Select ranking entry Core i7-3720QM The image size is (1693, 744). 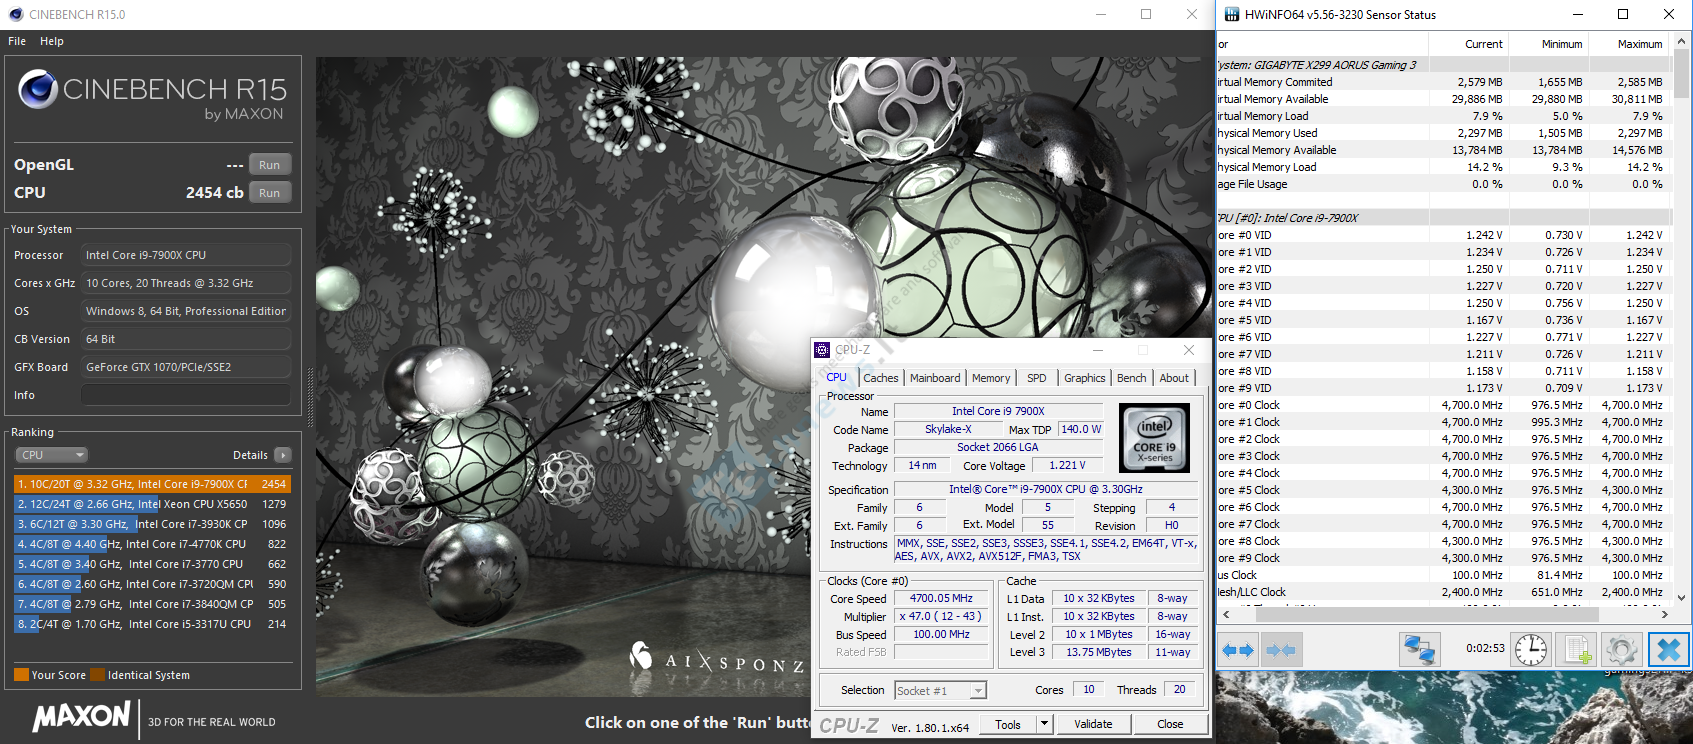point(152,584)
